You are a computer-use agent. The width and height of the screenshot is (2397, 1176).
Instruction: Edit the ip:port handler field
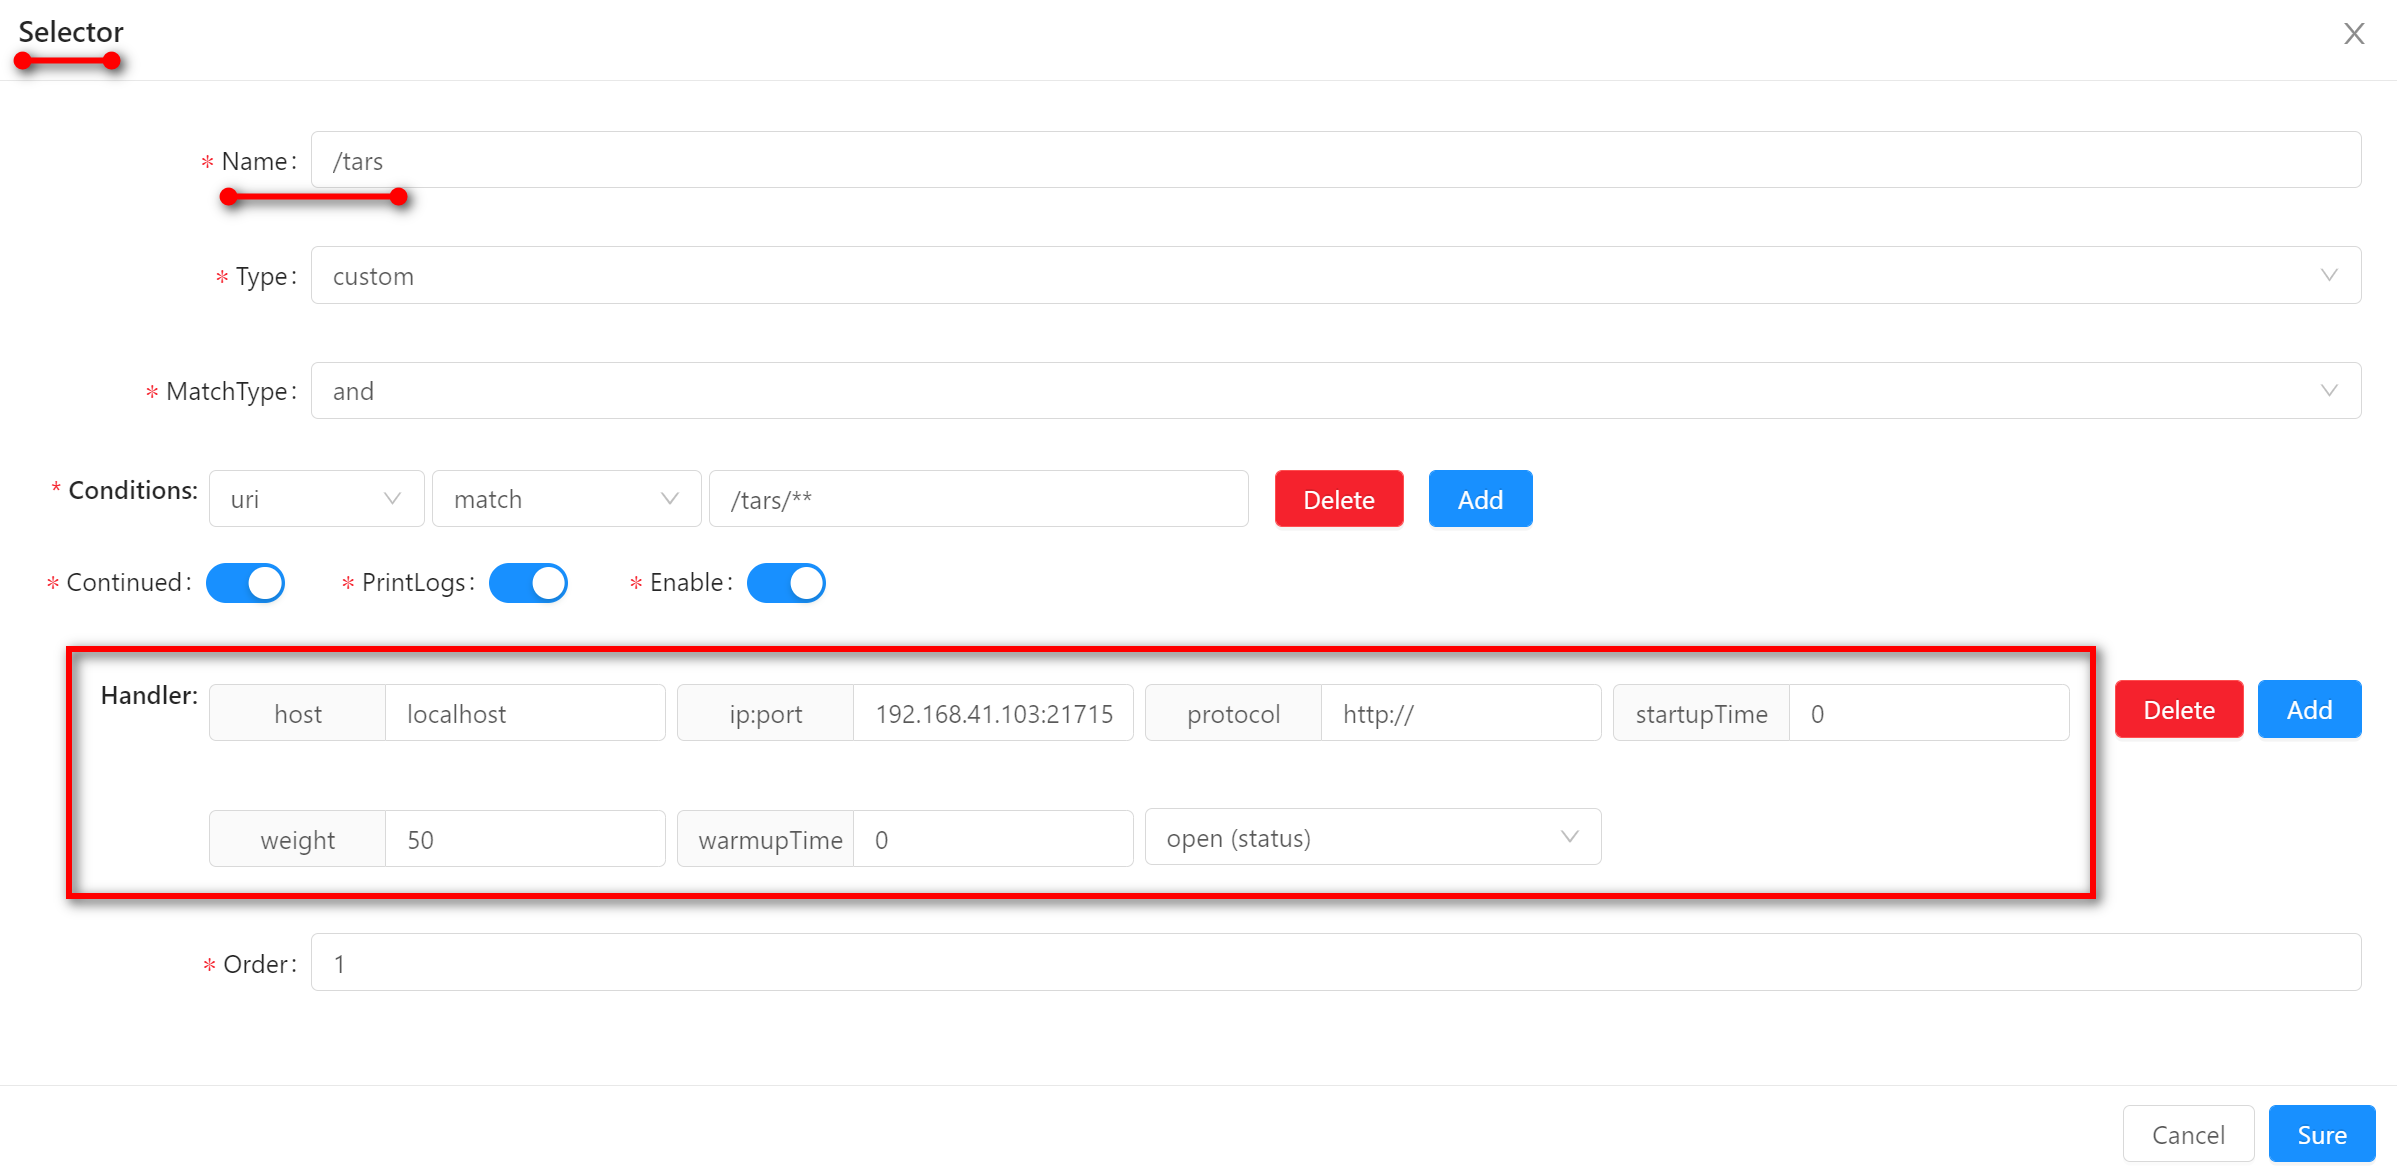pos(992,714)
